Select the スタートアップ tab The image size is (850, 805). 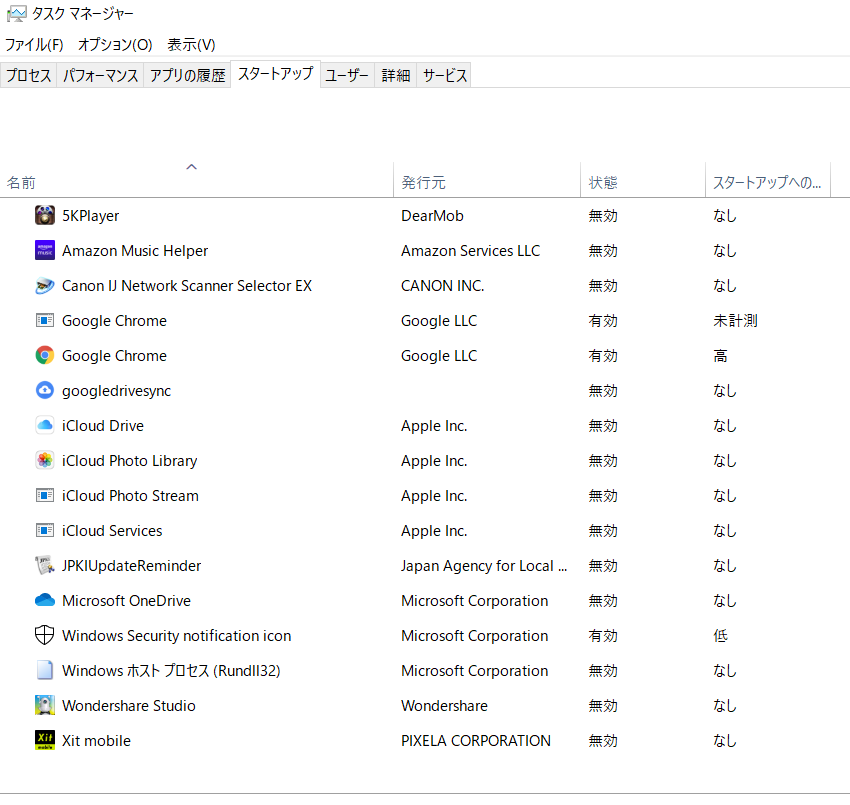[275, 73]
